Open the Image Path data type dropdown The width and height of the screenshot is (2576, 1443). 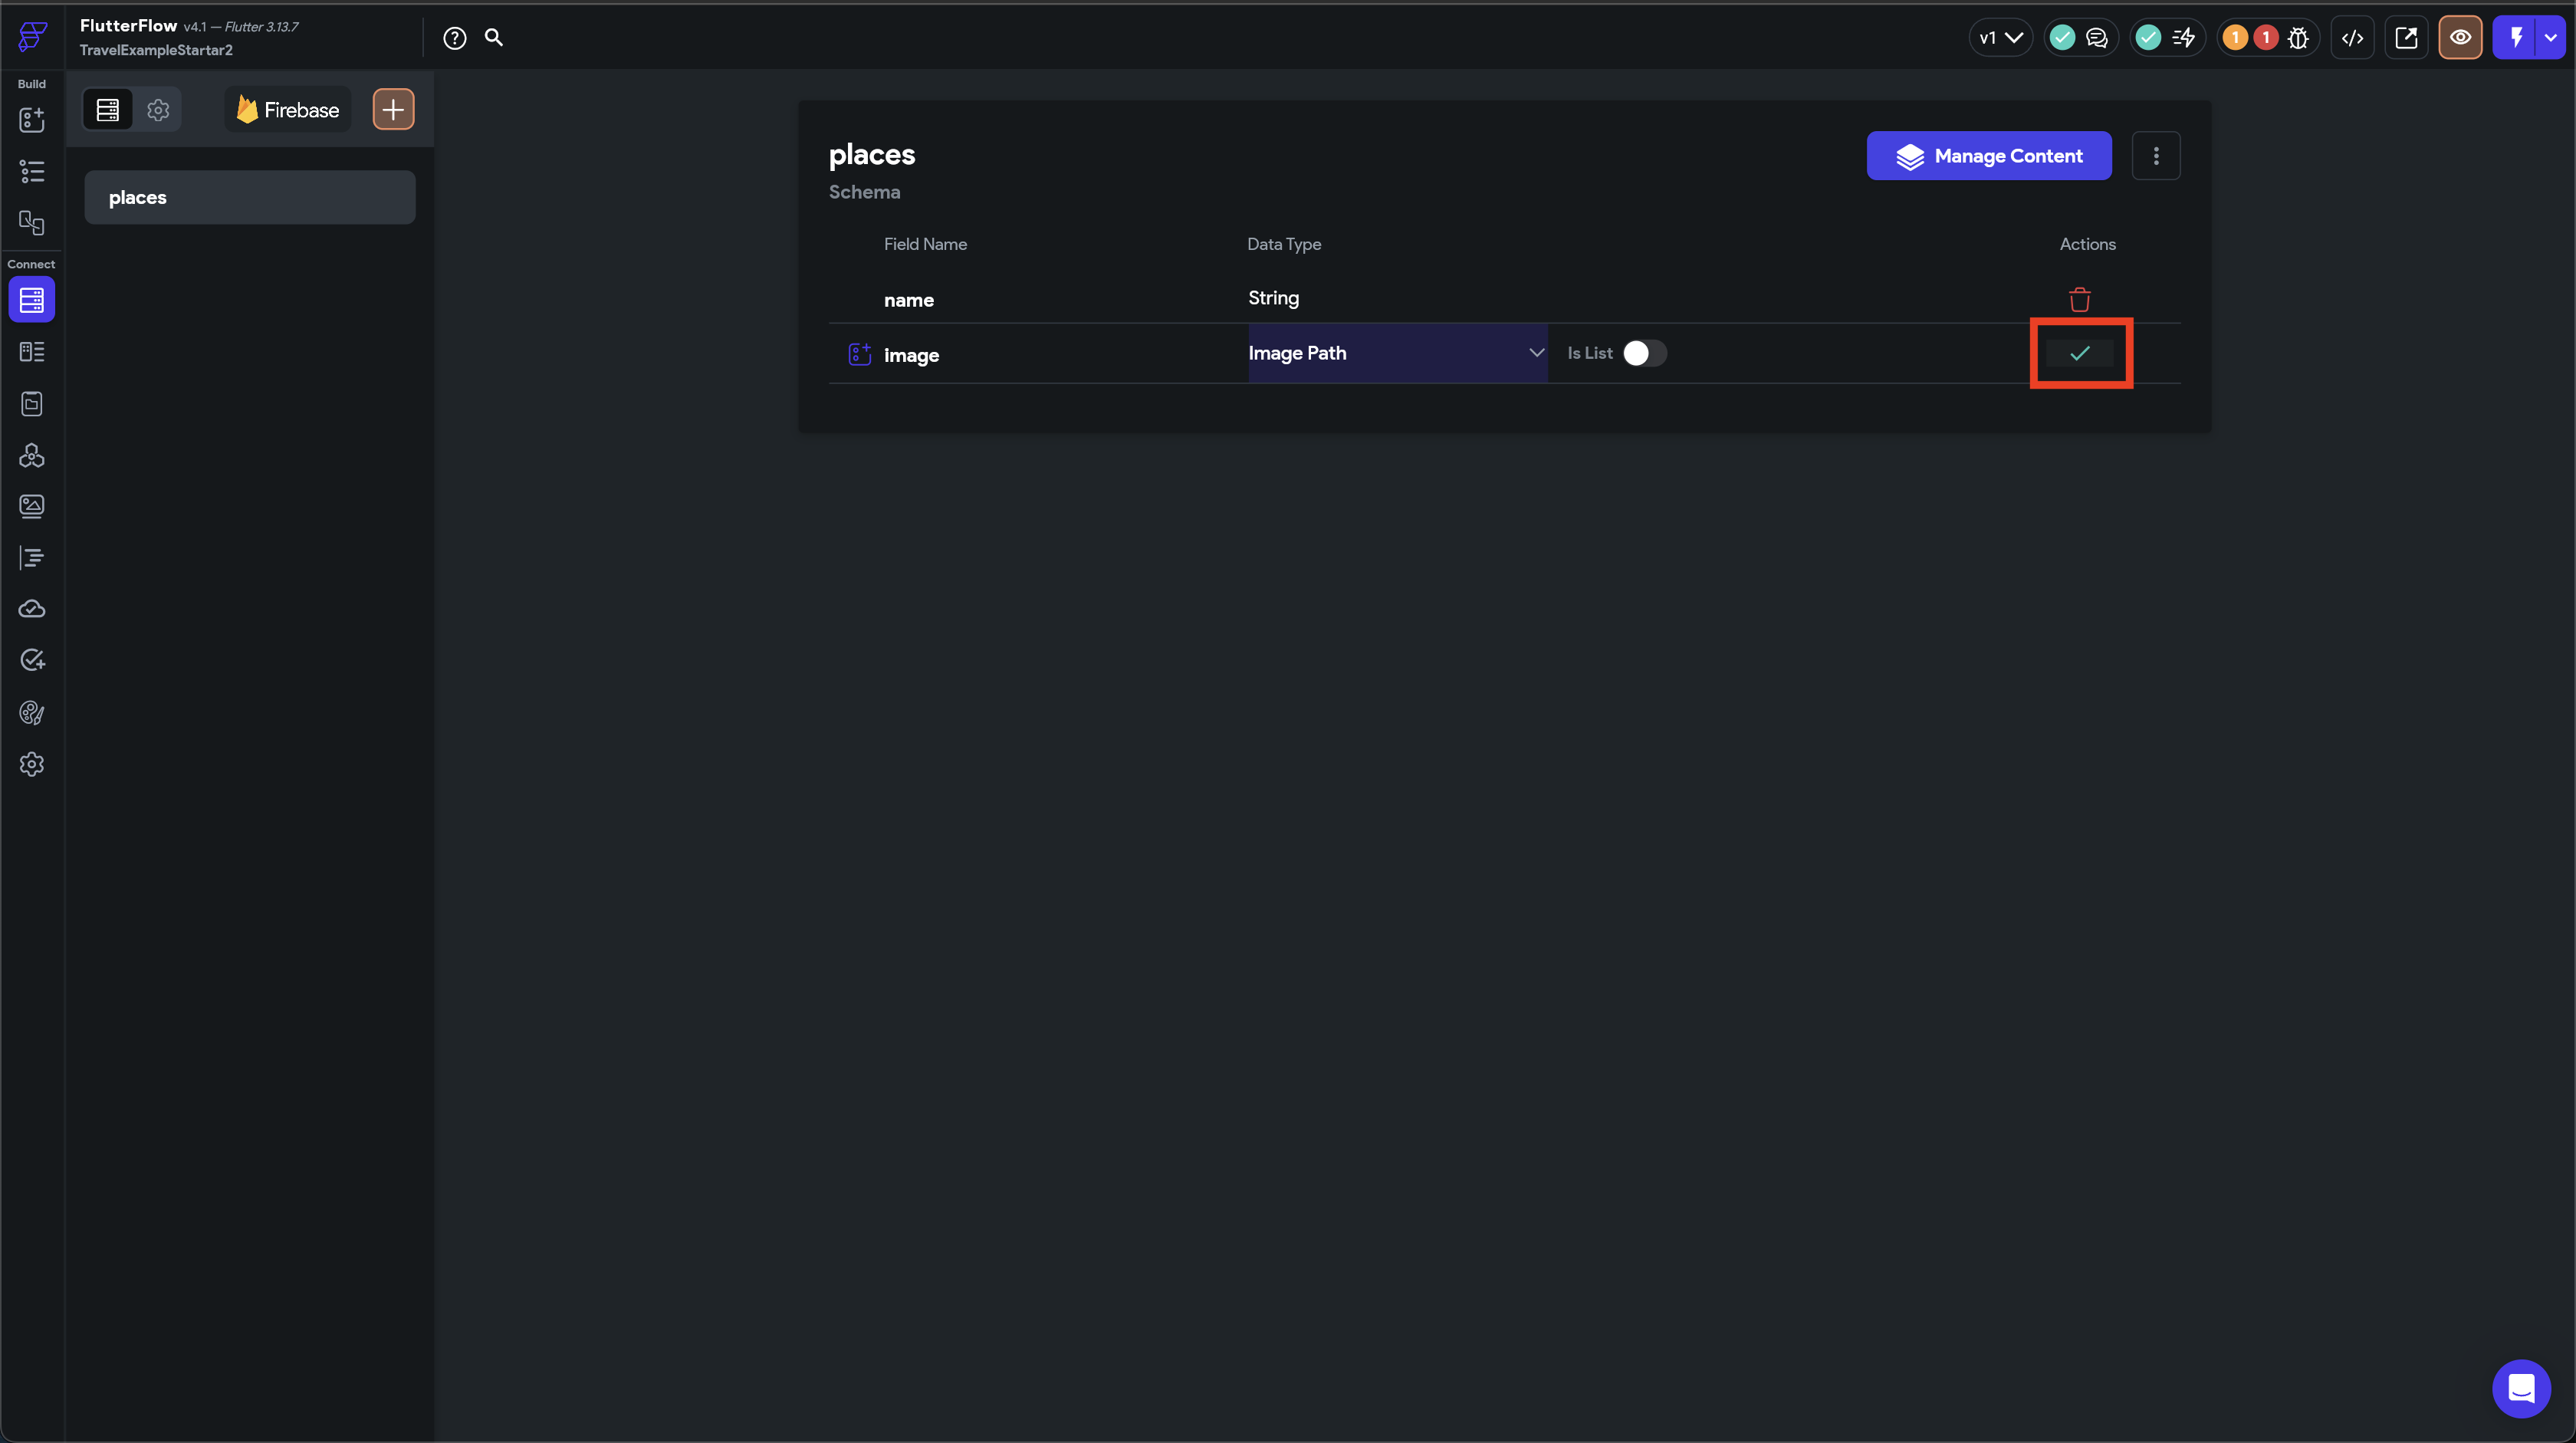pos(1396,353)
